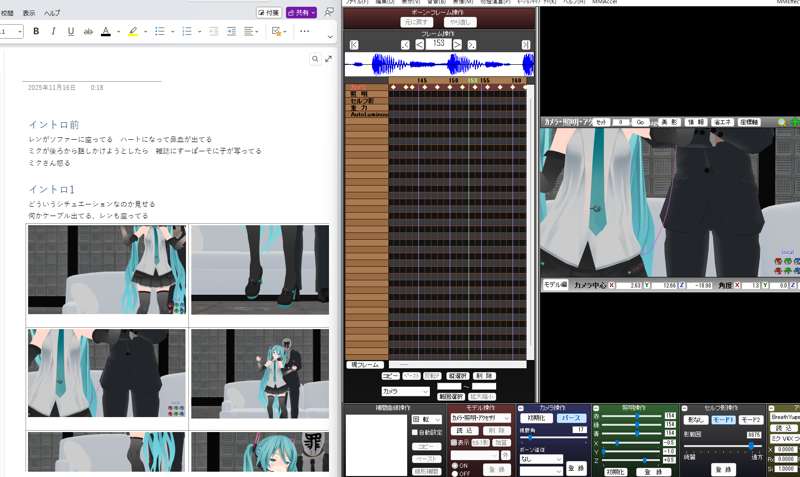Collapse the カメラ操作 panel with its minus icon
This screenshot has height=477, width=800.
pyautogui.click(x=520, y=408)
